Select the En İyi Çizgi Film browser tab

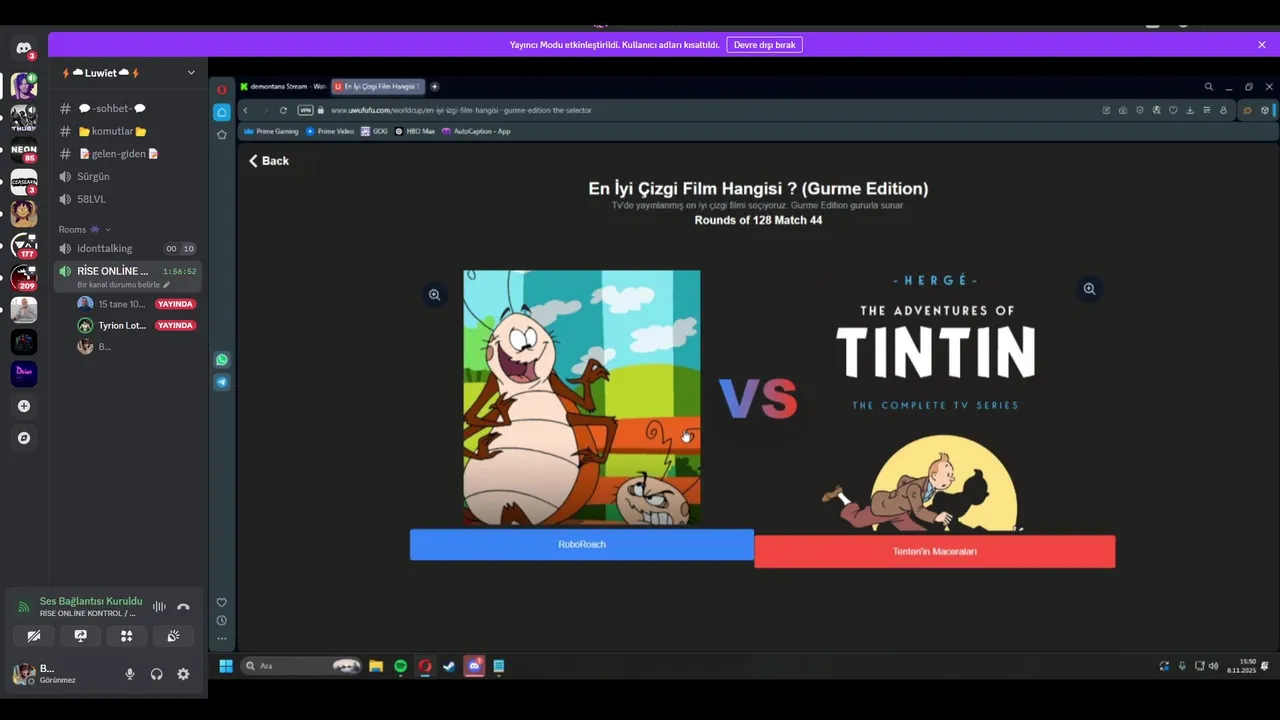pyautogui.click(x=379, y=87)
